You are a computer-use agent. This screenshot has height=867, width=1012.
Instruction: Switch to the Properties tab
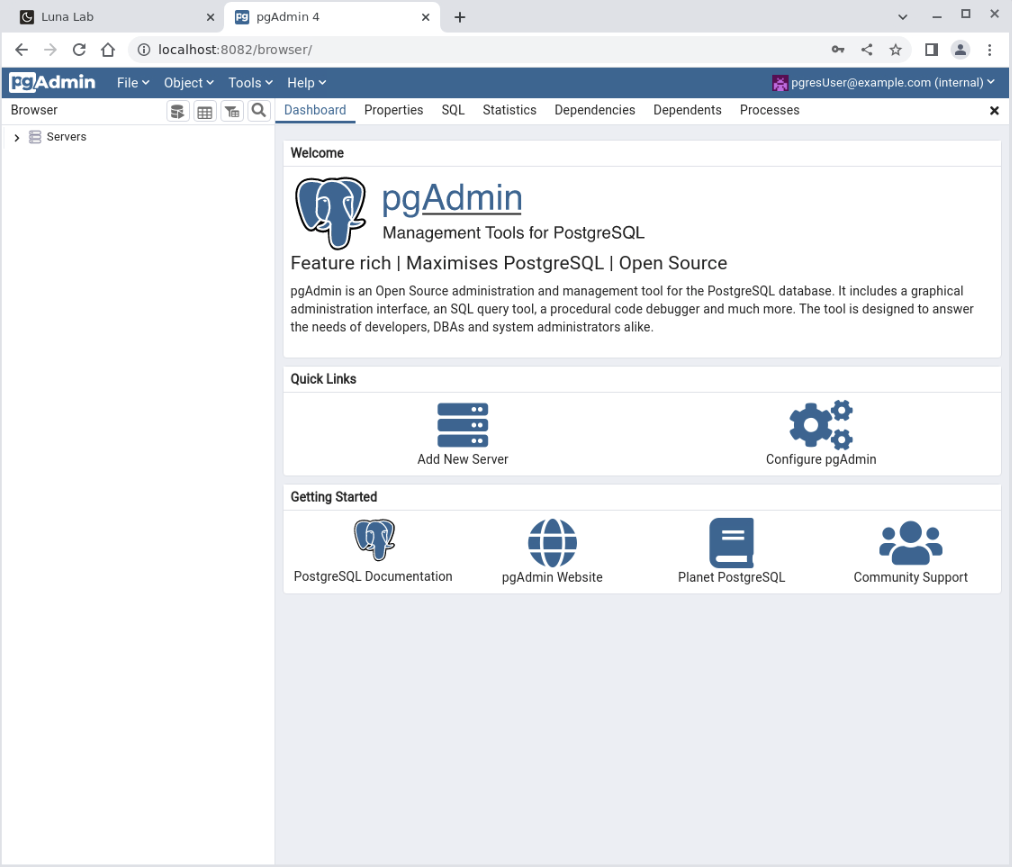[394, 110]
